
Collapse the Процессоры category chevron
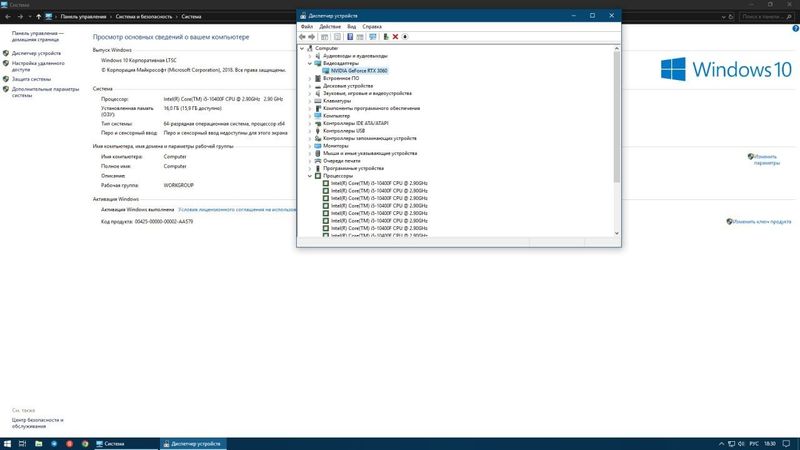(x=310, y=176)
